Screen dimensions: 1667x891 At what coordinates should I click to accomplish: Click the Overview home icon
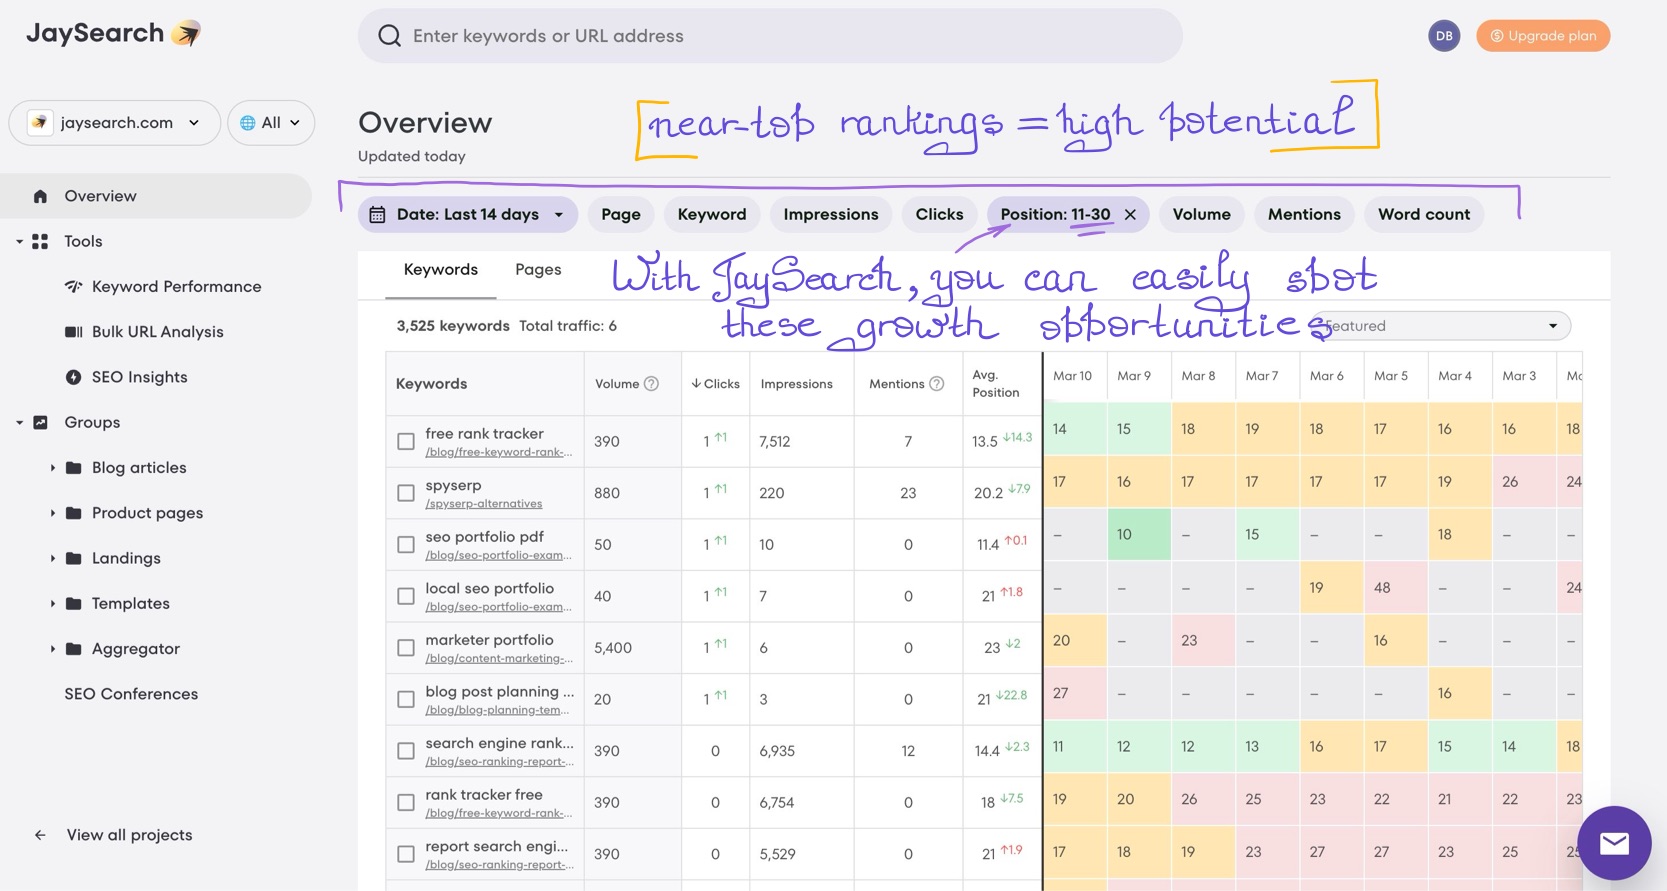coord(40,196)
